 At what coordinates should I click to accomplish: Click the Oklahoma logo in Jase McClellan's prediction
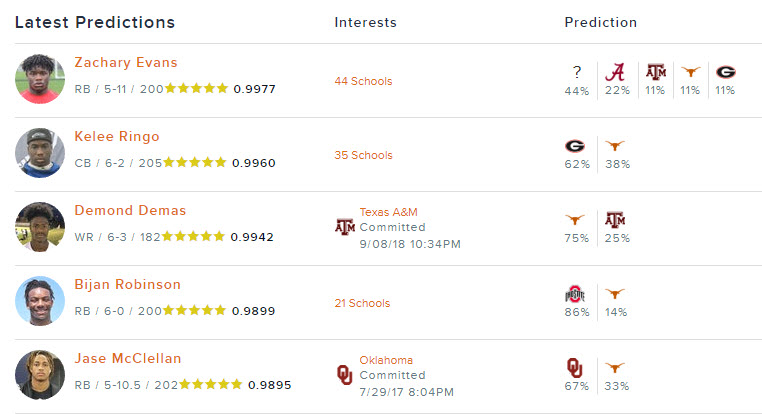coord(575,368)
